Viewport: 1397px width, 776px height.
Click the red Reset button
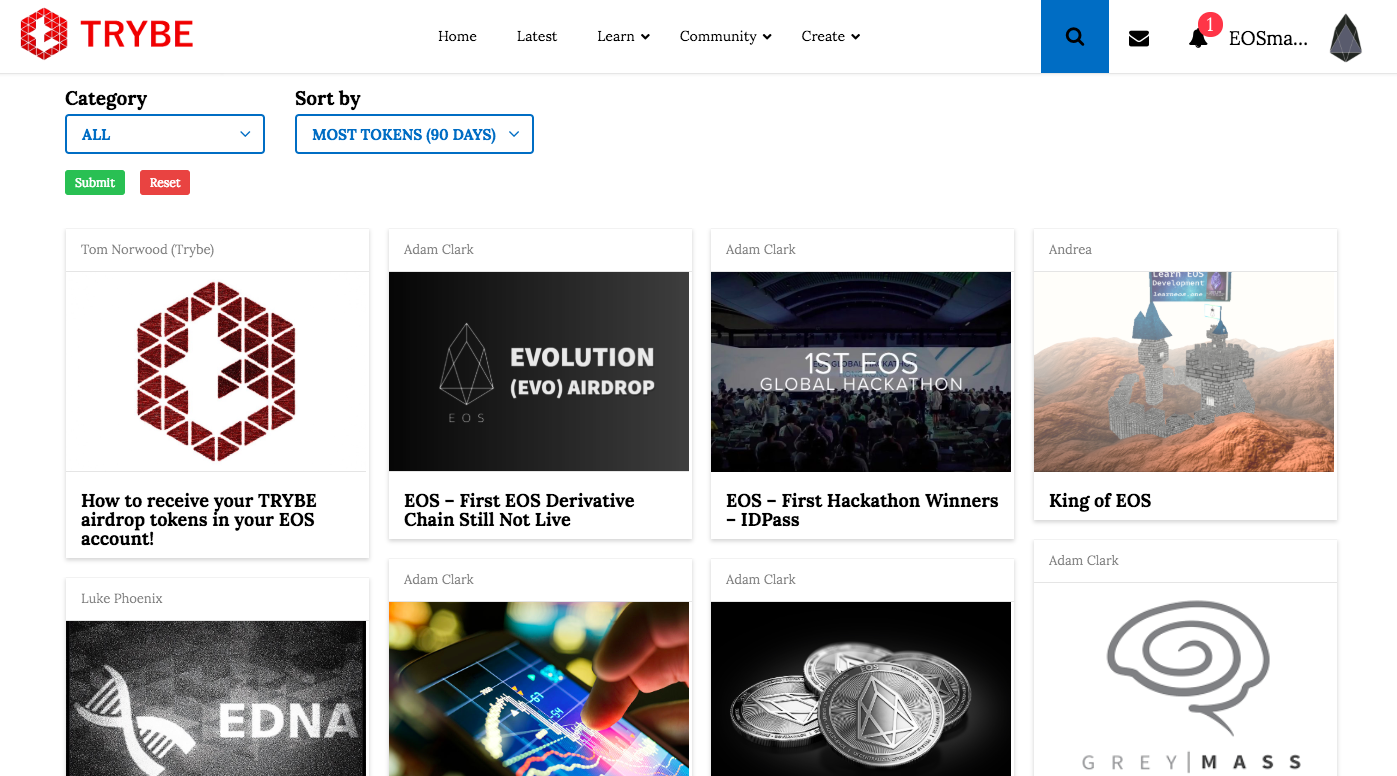coord(165,182)
